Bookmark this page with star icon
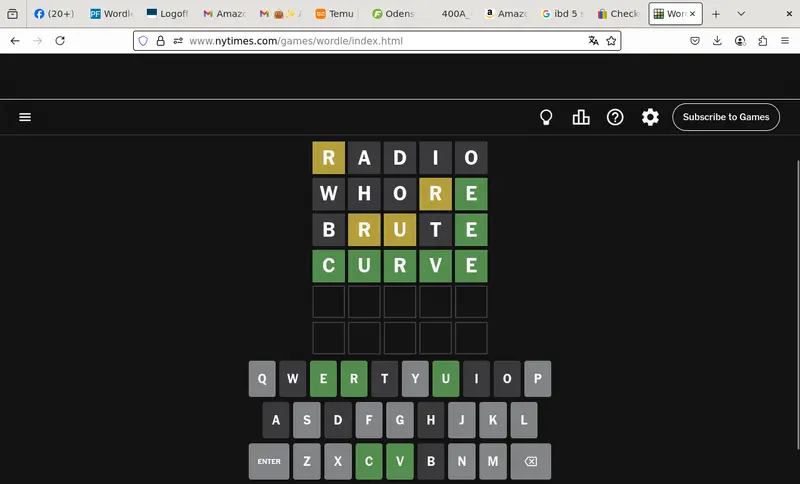The height and width of the screenshot is (484, 800). [611, 41]
